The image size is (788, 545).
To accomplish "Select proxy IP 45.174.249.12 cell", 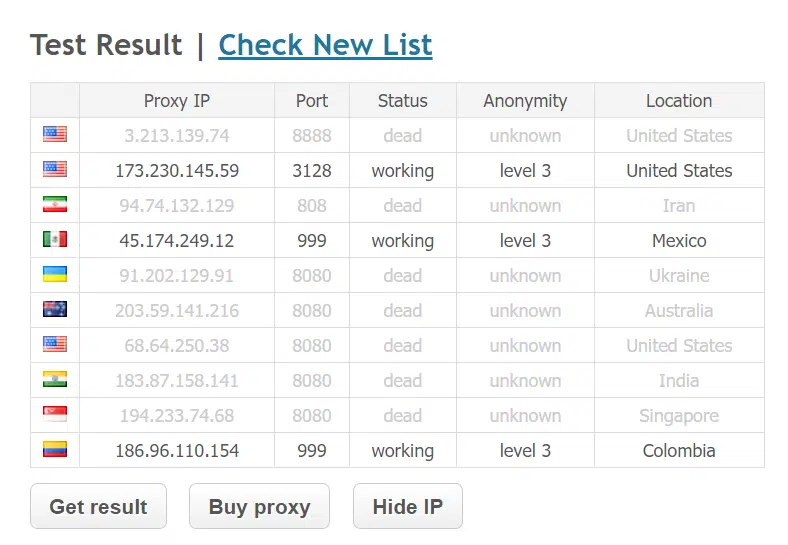I will coord(177,240).
